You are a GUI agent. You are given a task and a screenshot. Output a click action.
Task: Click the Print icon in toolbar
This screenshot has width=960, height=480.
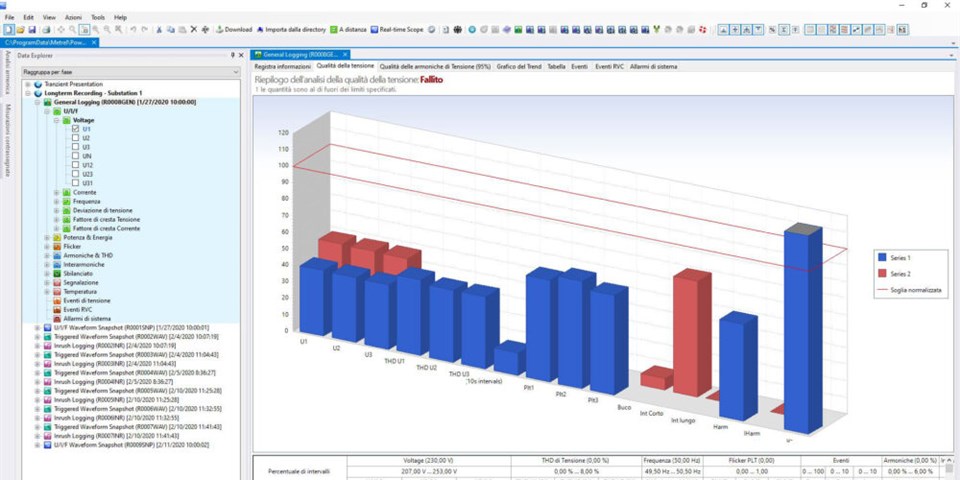[47, 30]
